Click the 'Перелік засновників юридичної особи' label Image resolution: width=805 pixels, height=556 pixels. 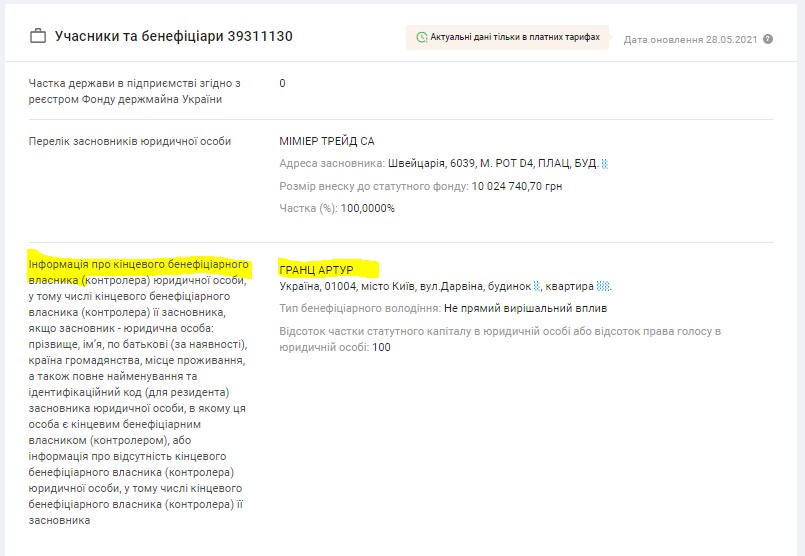(130, 141)
